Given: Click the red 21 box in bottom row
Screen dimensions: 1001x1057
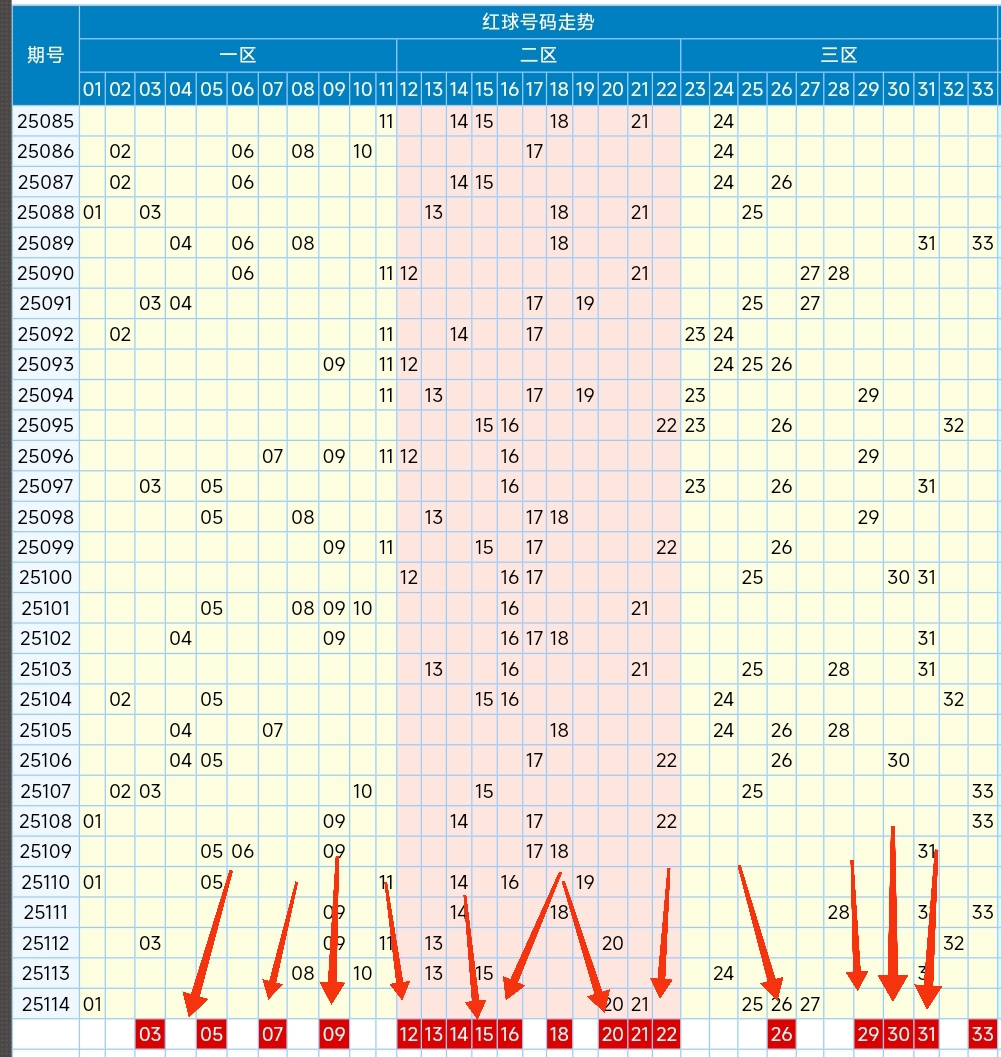Looking at the screenshot, I should (x=640, y=1033).
